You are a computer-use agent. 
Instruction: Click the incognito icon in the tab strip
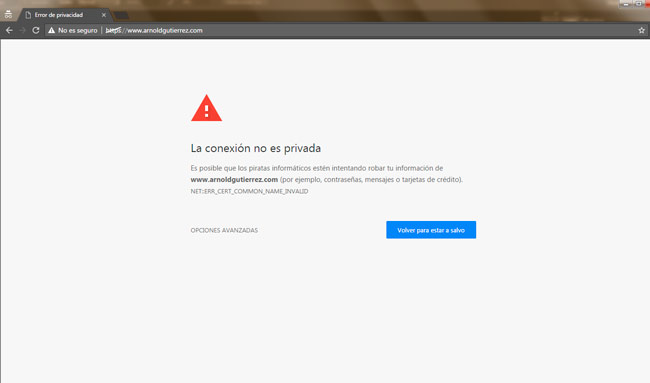8,15
